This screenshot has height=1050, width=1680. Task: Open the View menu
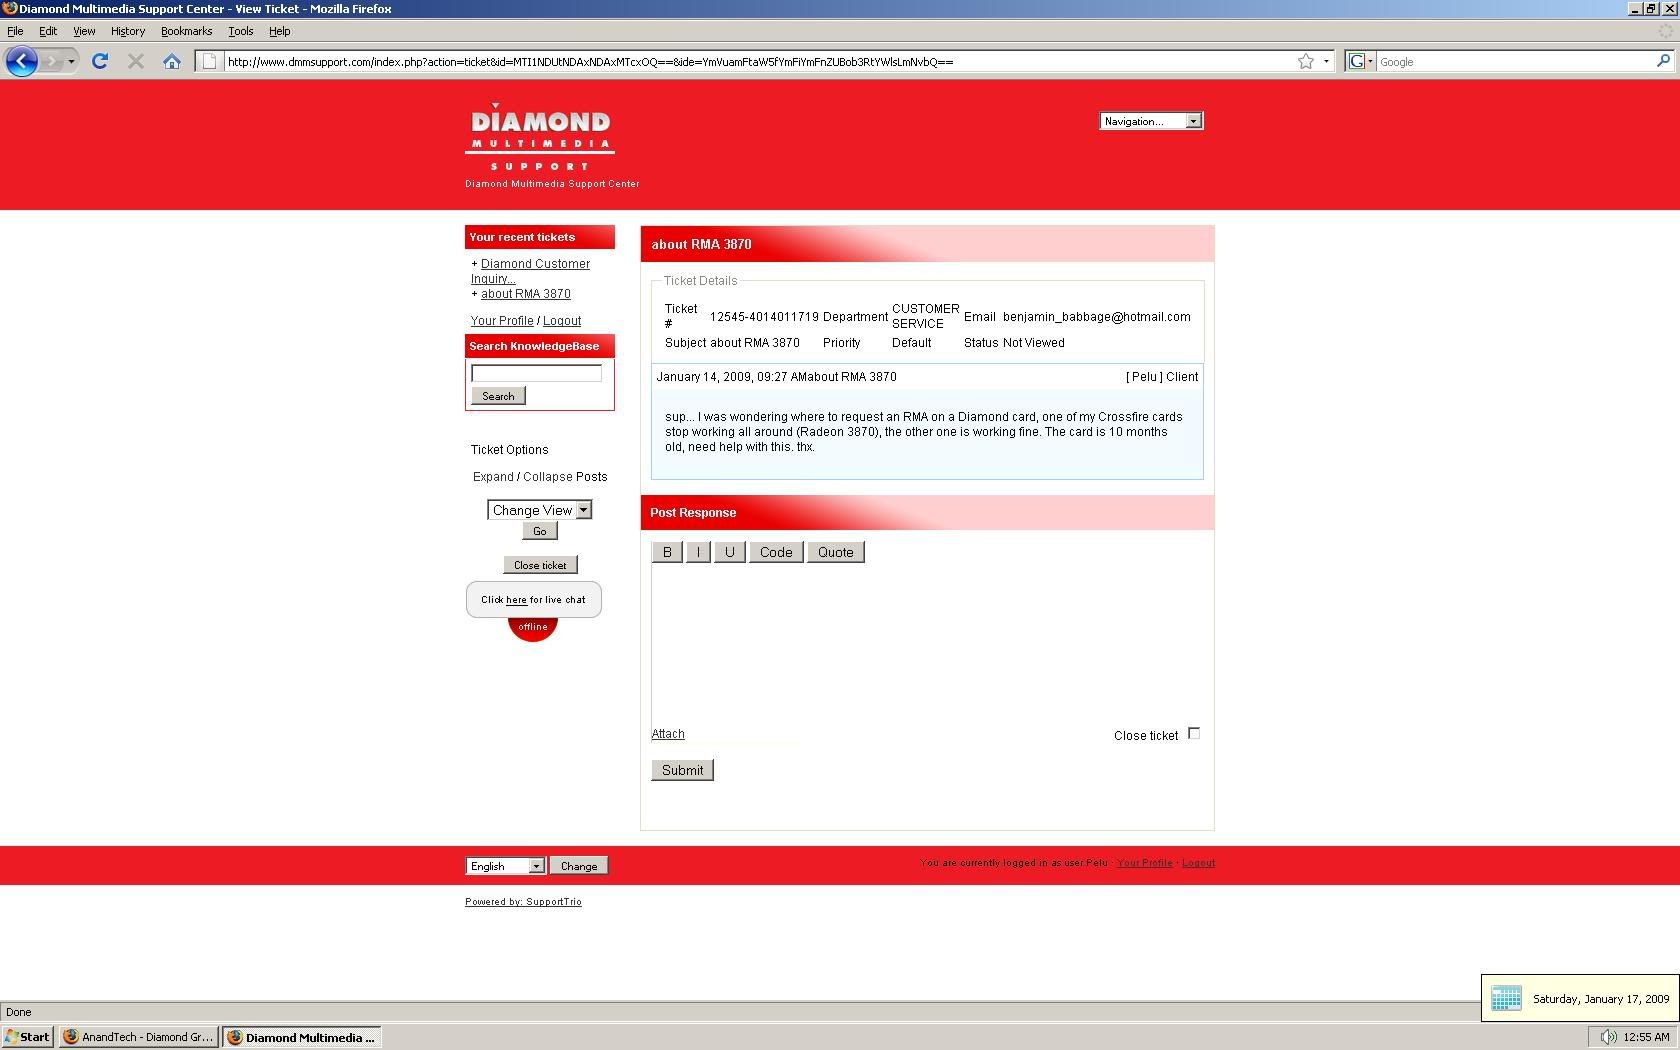[84, 31]
